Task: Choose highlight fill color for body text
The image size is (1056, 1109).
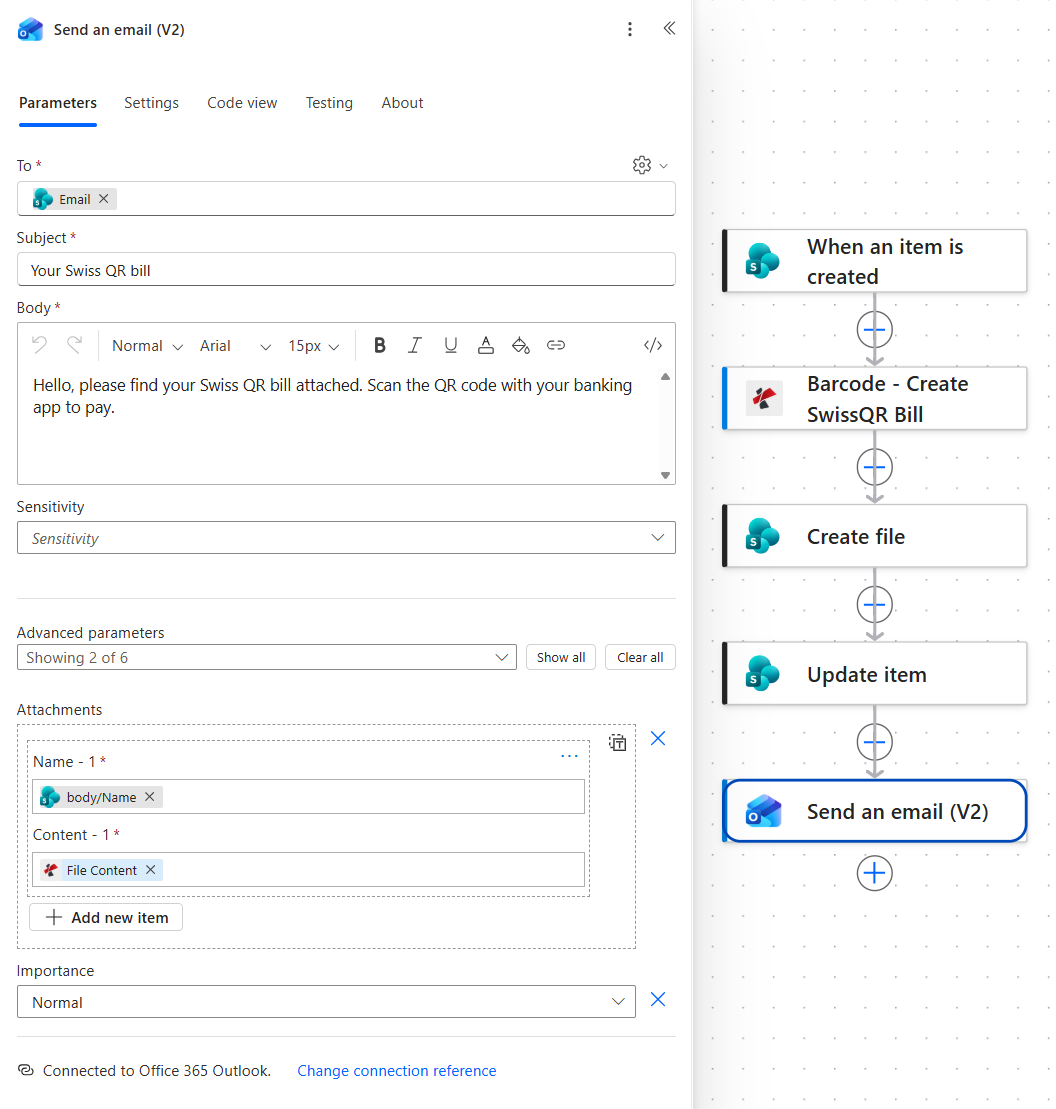Action: (x=521, y=345)
